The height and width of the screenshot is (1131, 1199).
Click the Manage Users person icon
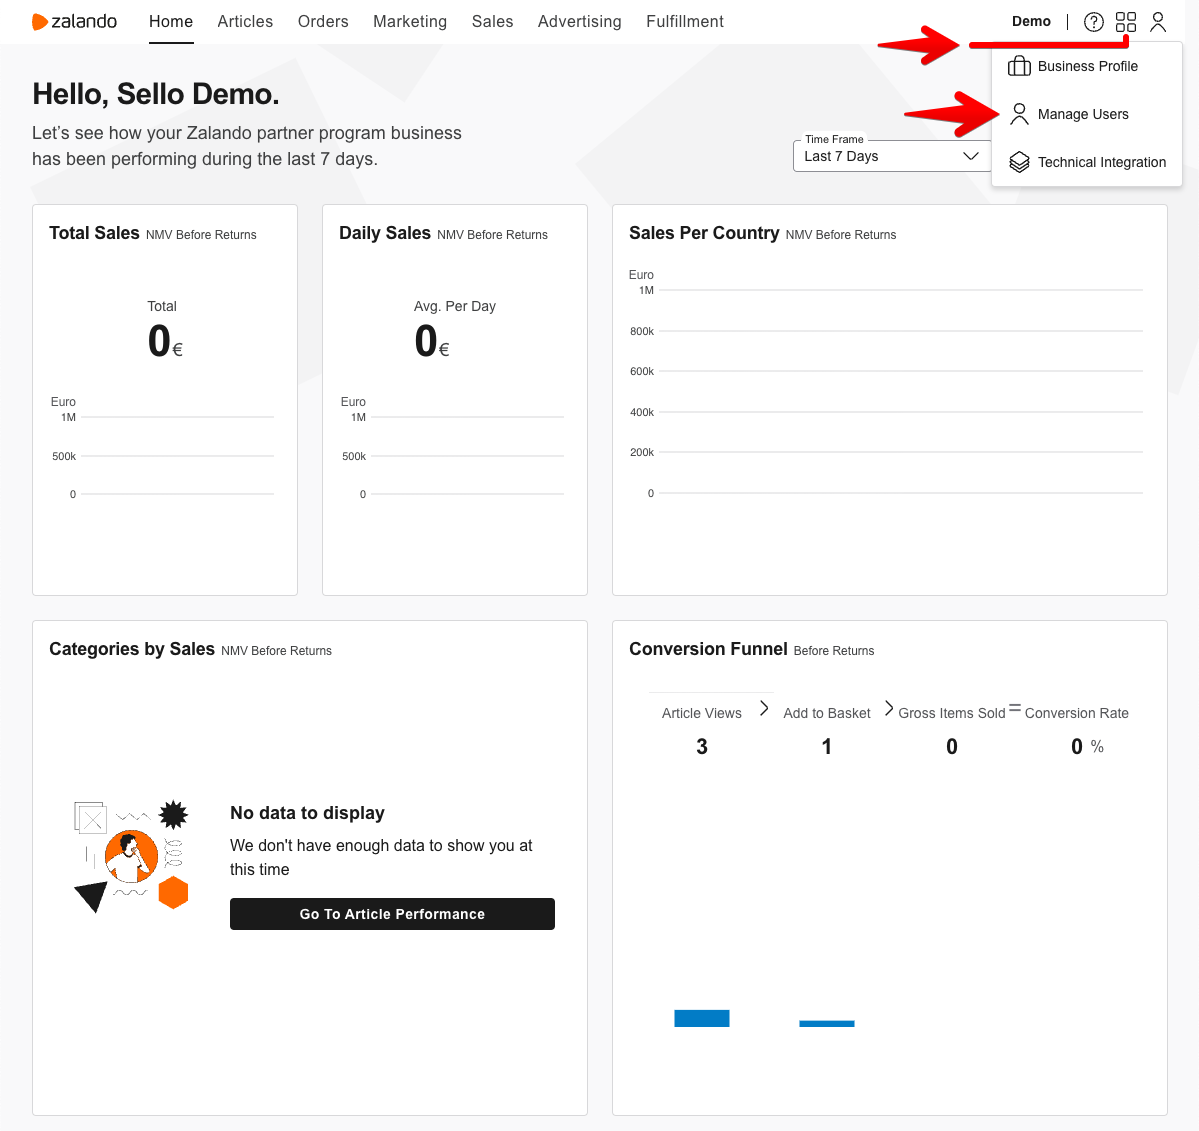coord(1019,115)
